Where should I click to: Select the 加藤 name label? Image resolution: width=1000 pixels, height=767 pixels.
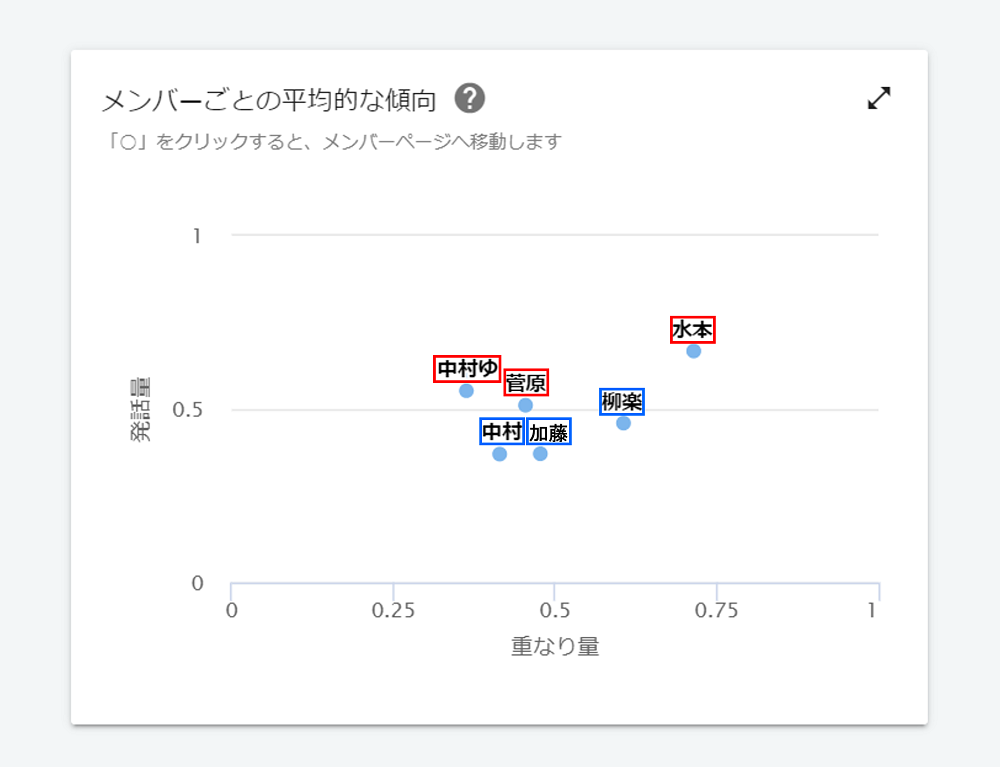click(548, 433)
